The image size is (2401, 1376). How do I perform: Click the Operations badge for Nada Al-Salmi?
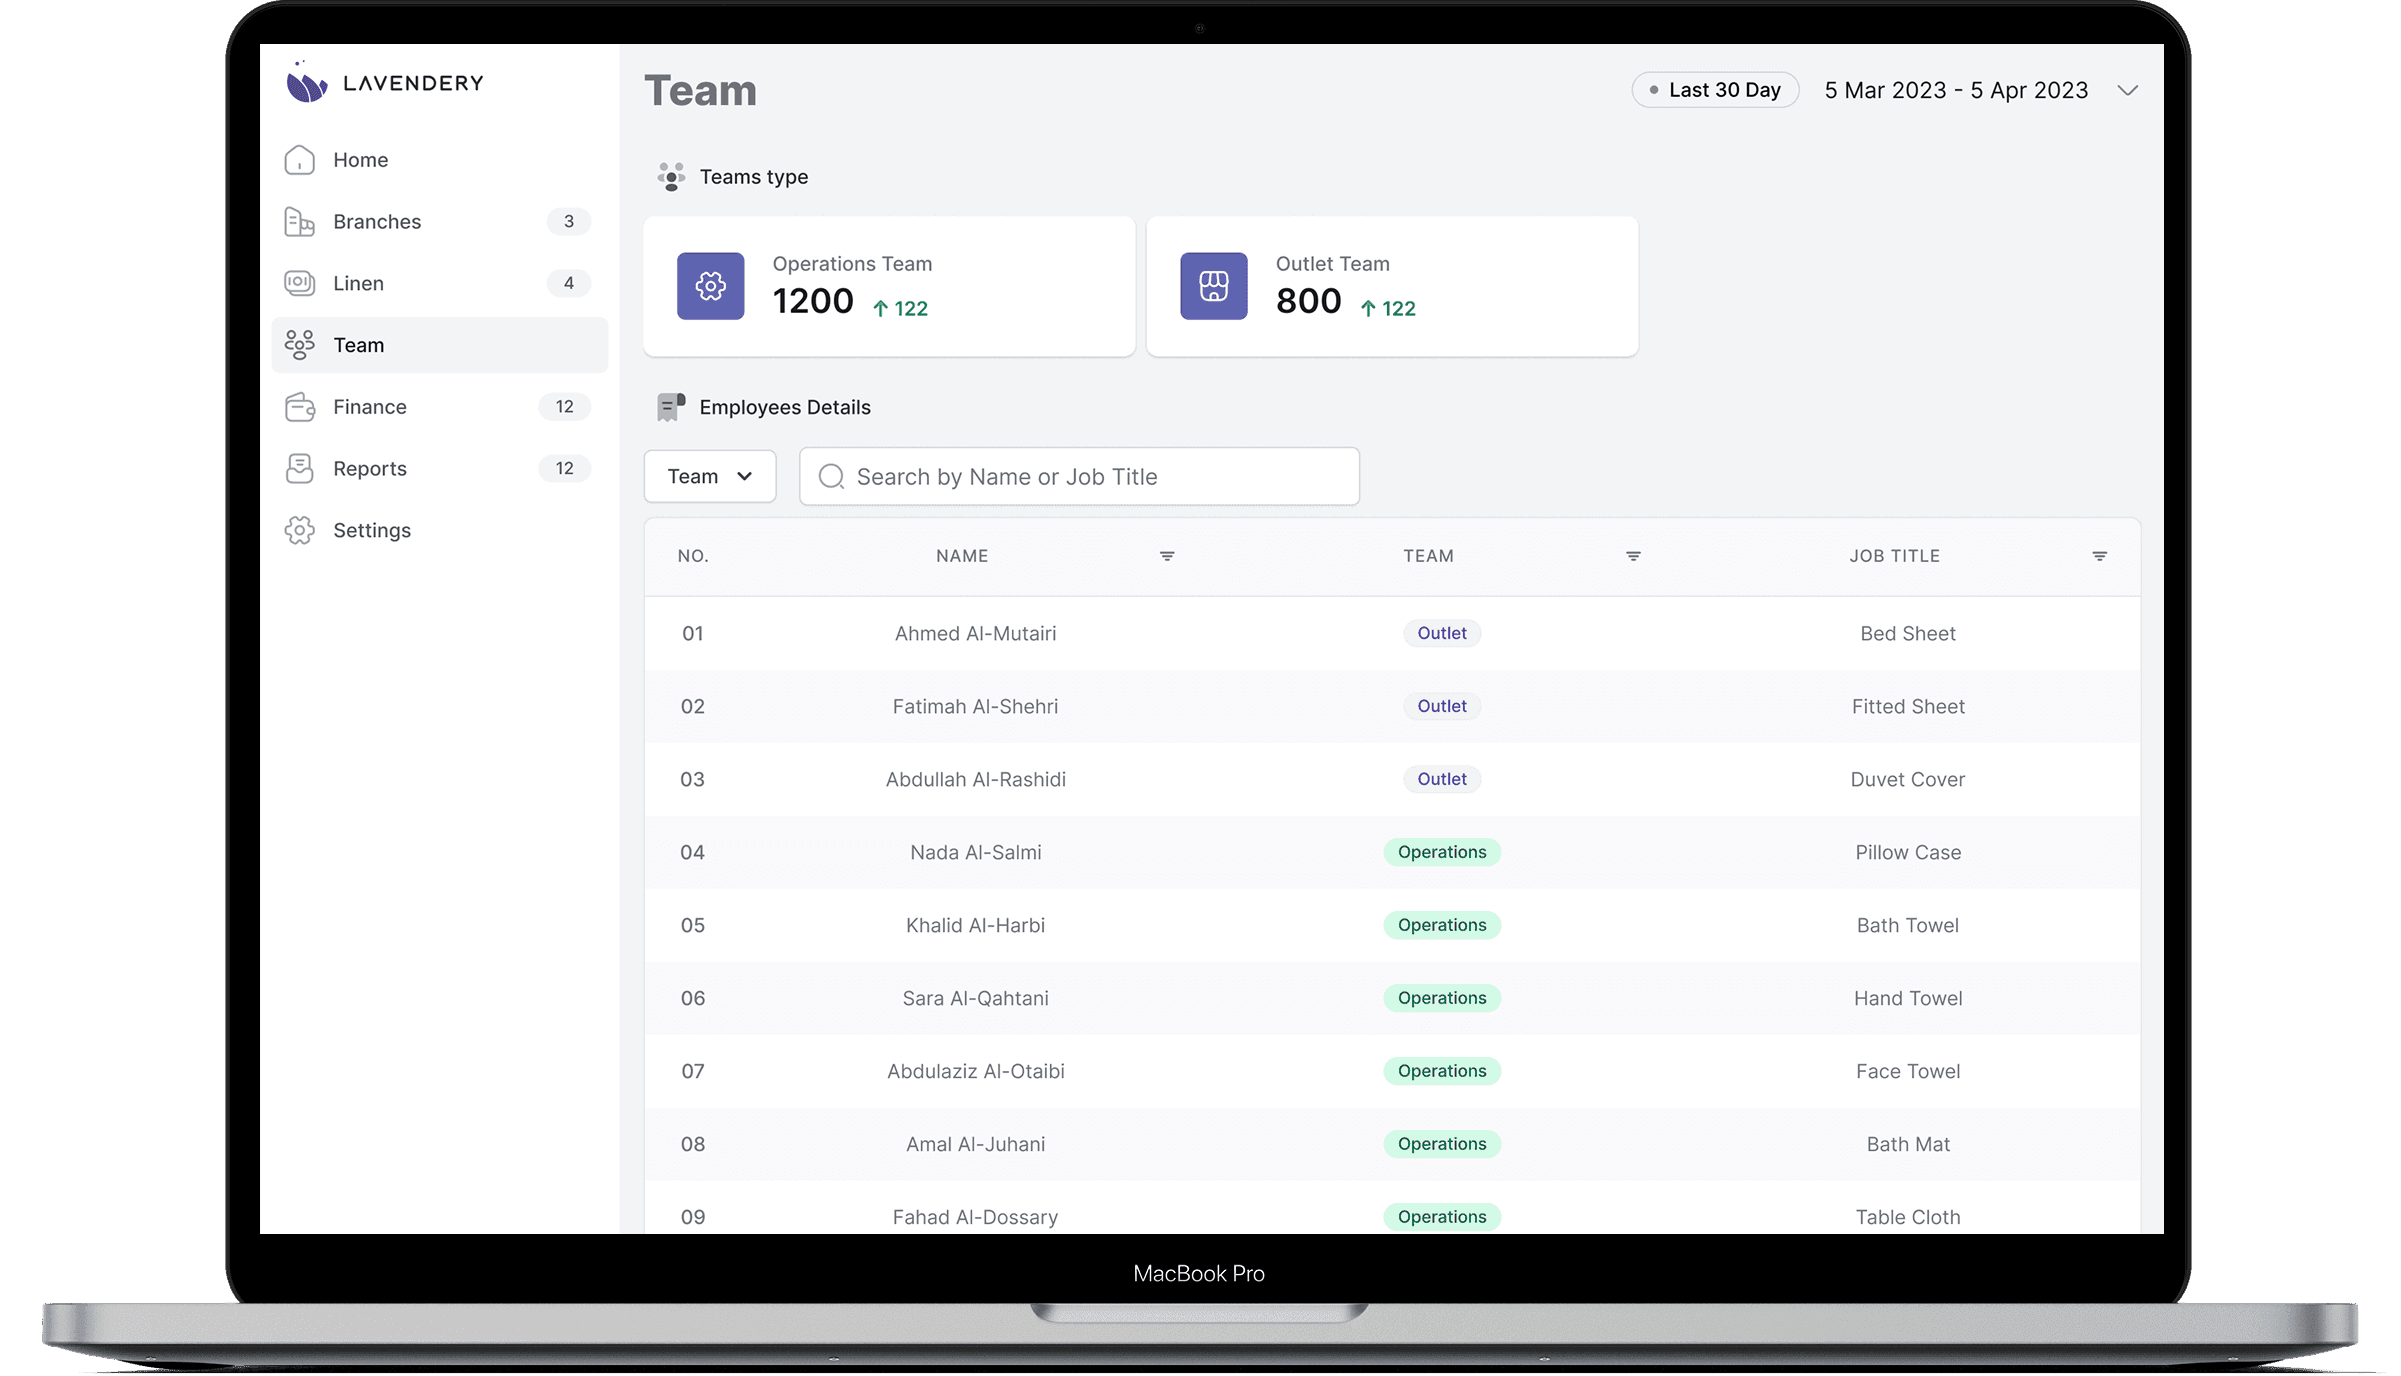click(x=1441, y=853)
